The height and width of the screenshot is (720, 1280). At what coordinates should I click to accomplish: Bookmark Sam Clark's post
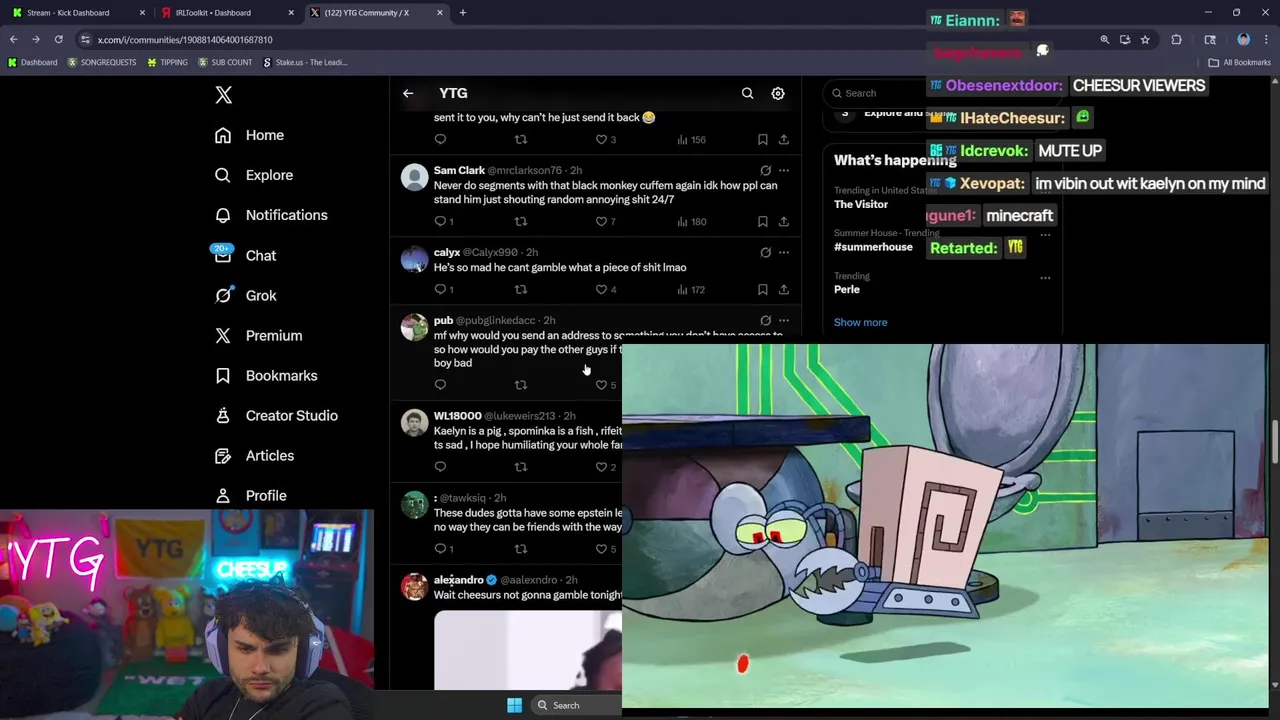click(x=762, y=221)
